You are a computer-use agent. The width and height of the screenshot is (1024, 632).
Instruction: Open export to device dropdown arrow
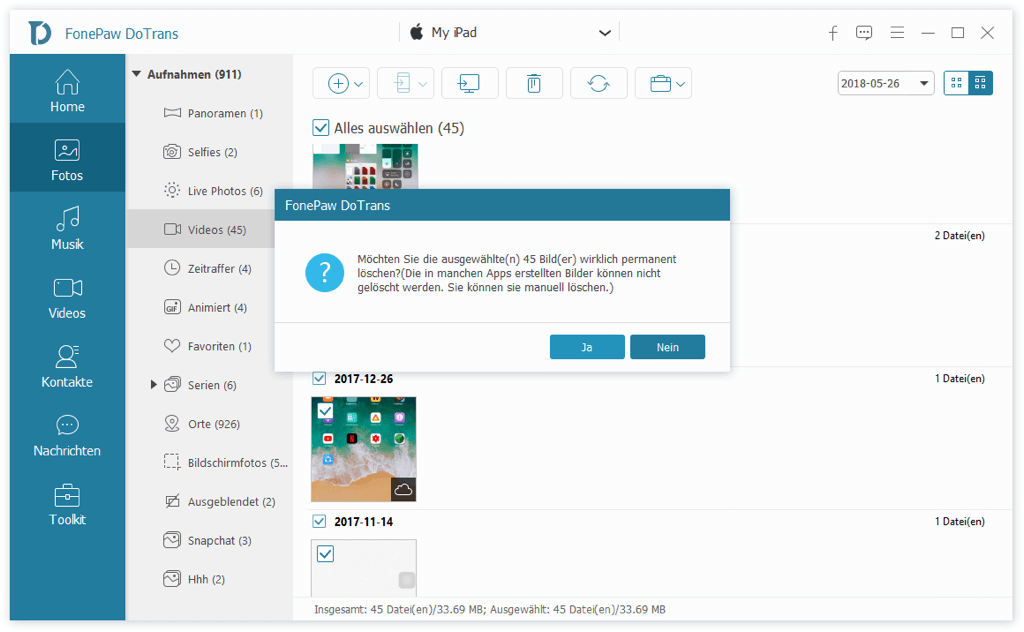point(423,84)
